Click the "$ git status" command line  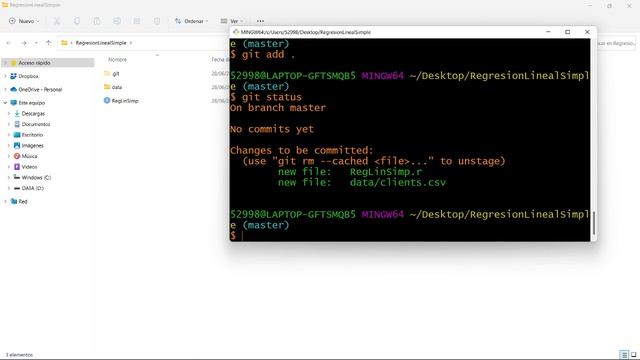[266, 97]
